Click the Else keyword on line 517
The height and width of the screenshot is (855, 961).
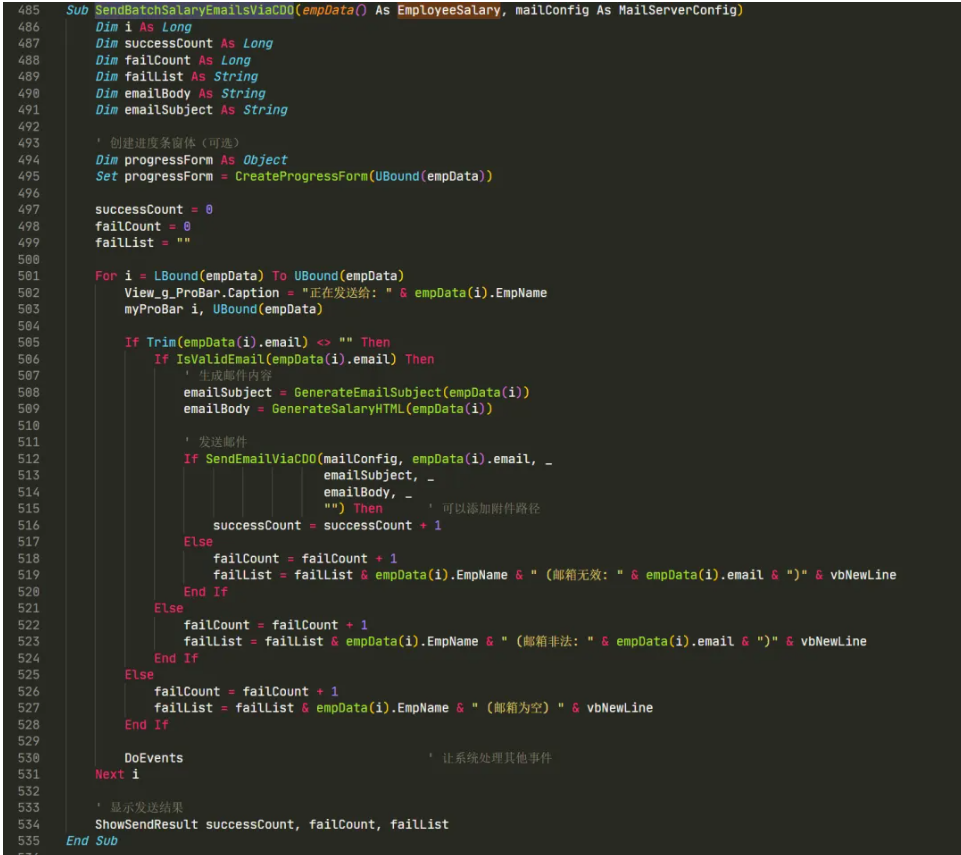click(198, 542)
